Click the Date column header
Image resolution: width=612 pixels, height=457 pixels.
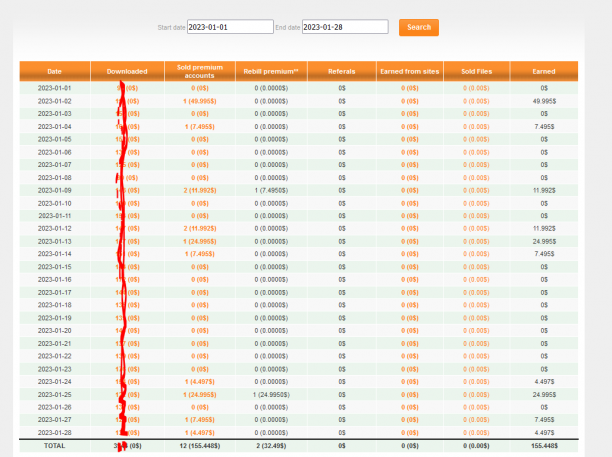coord(55,71)
